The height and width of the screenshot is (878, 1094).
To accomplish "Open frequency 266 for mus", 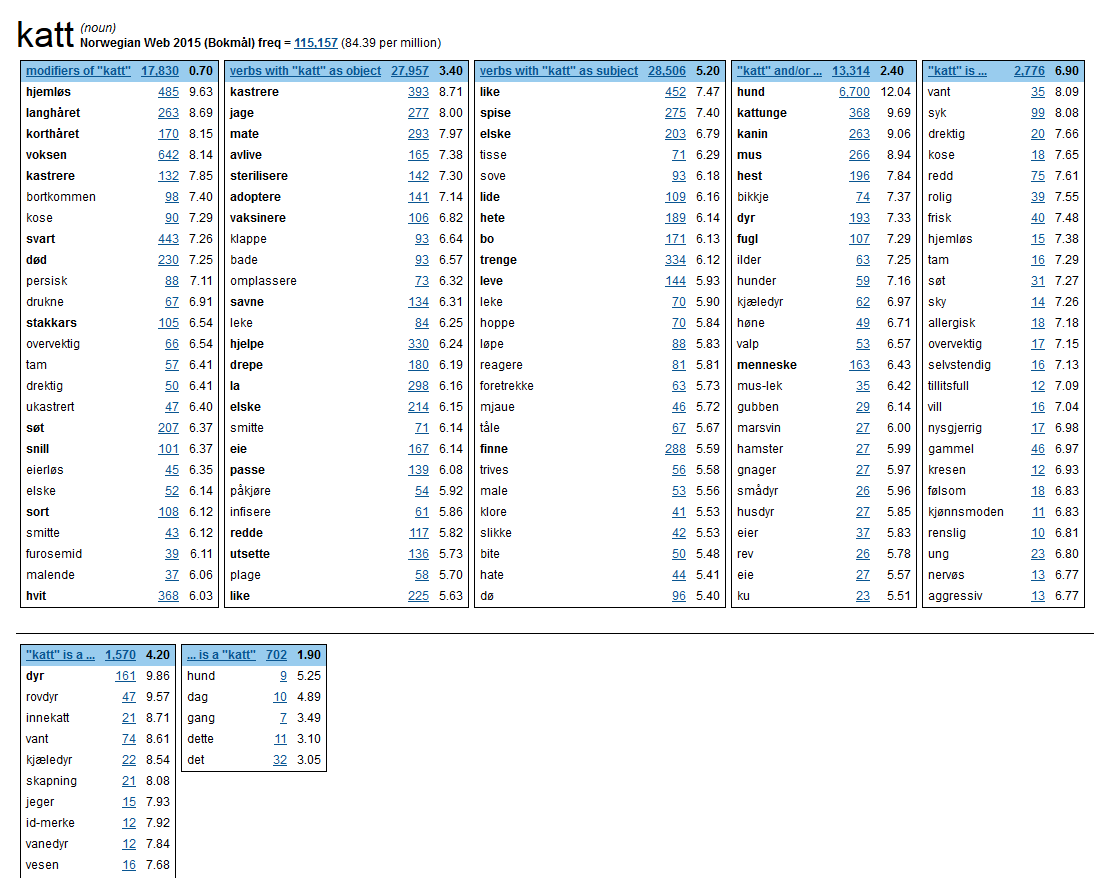I will pyautogui.click(x=860, y=154).
